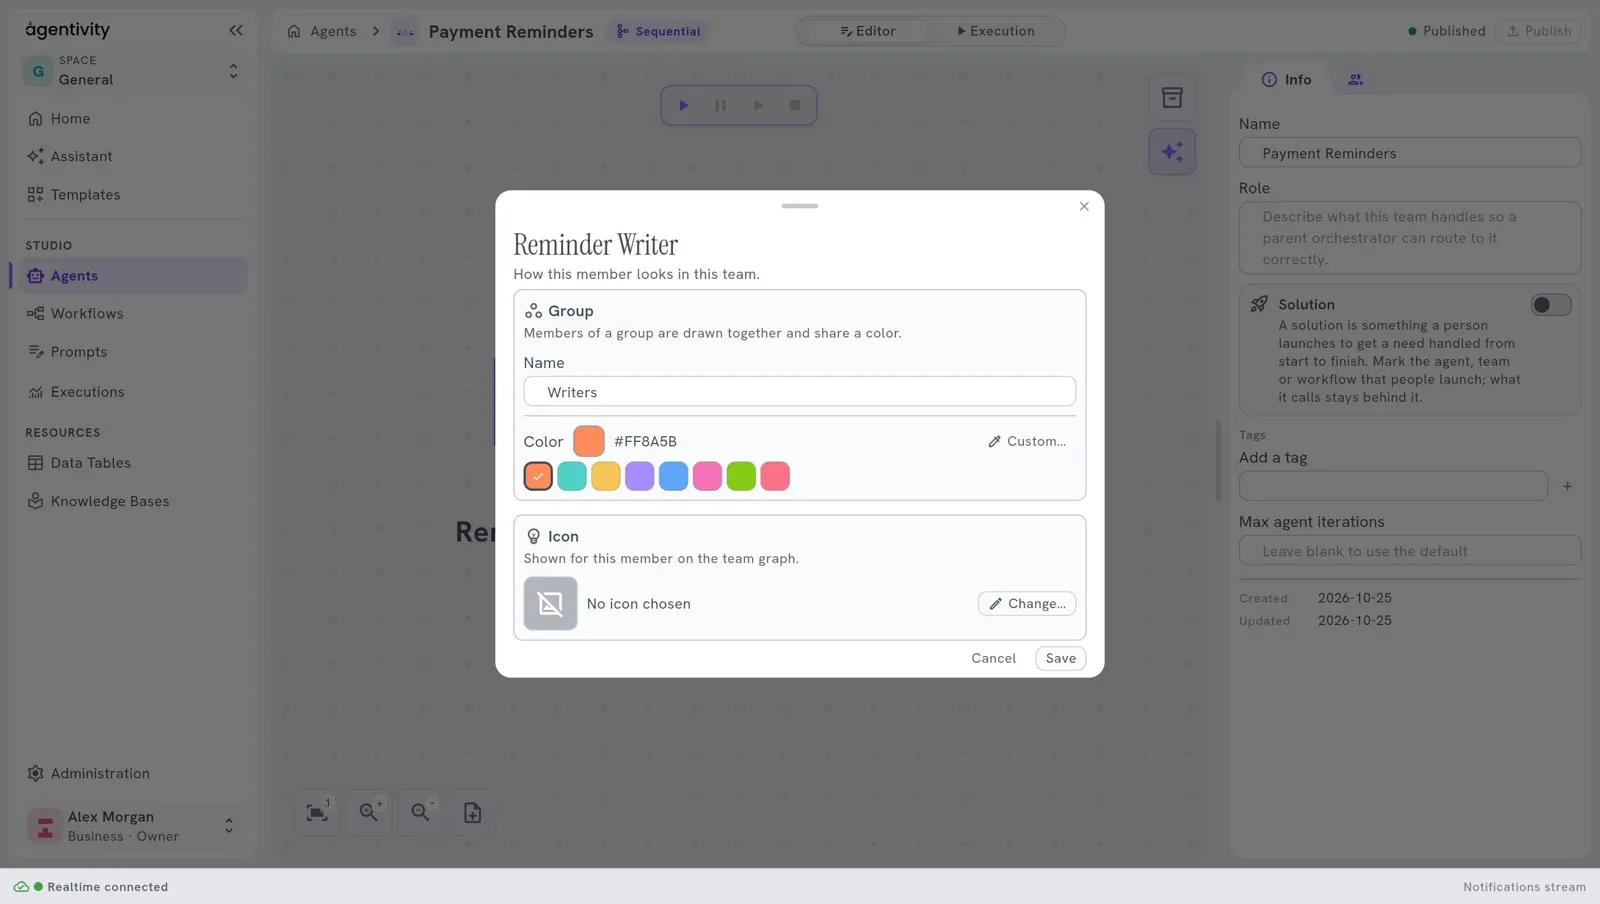This screenshot has width=1600, height=904.
Task: Fit the graph to view
Action: tap(317, 813)
